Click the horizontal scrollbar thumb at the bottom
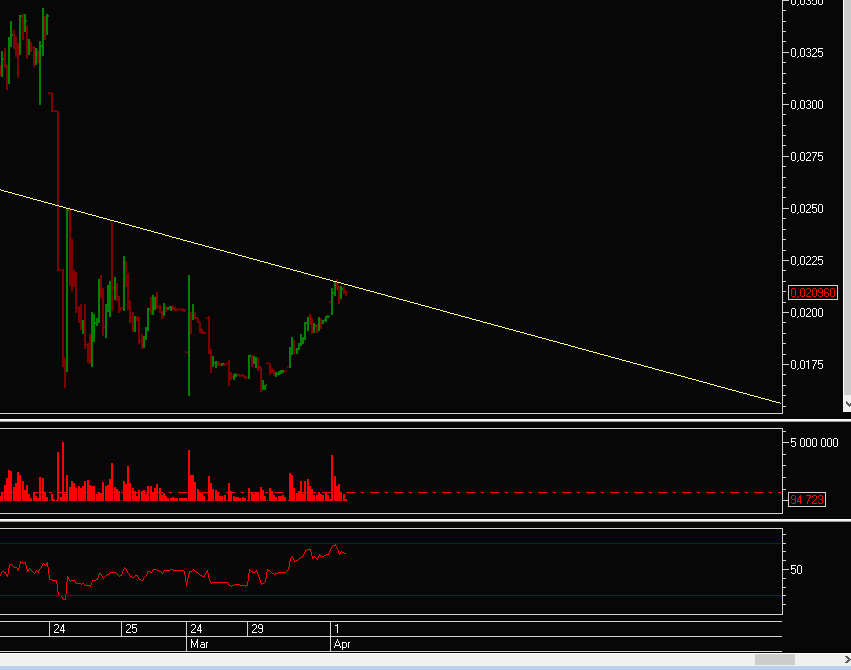 pyautogui.click(x=774, y=659)
